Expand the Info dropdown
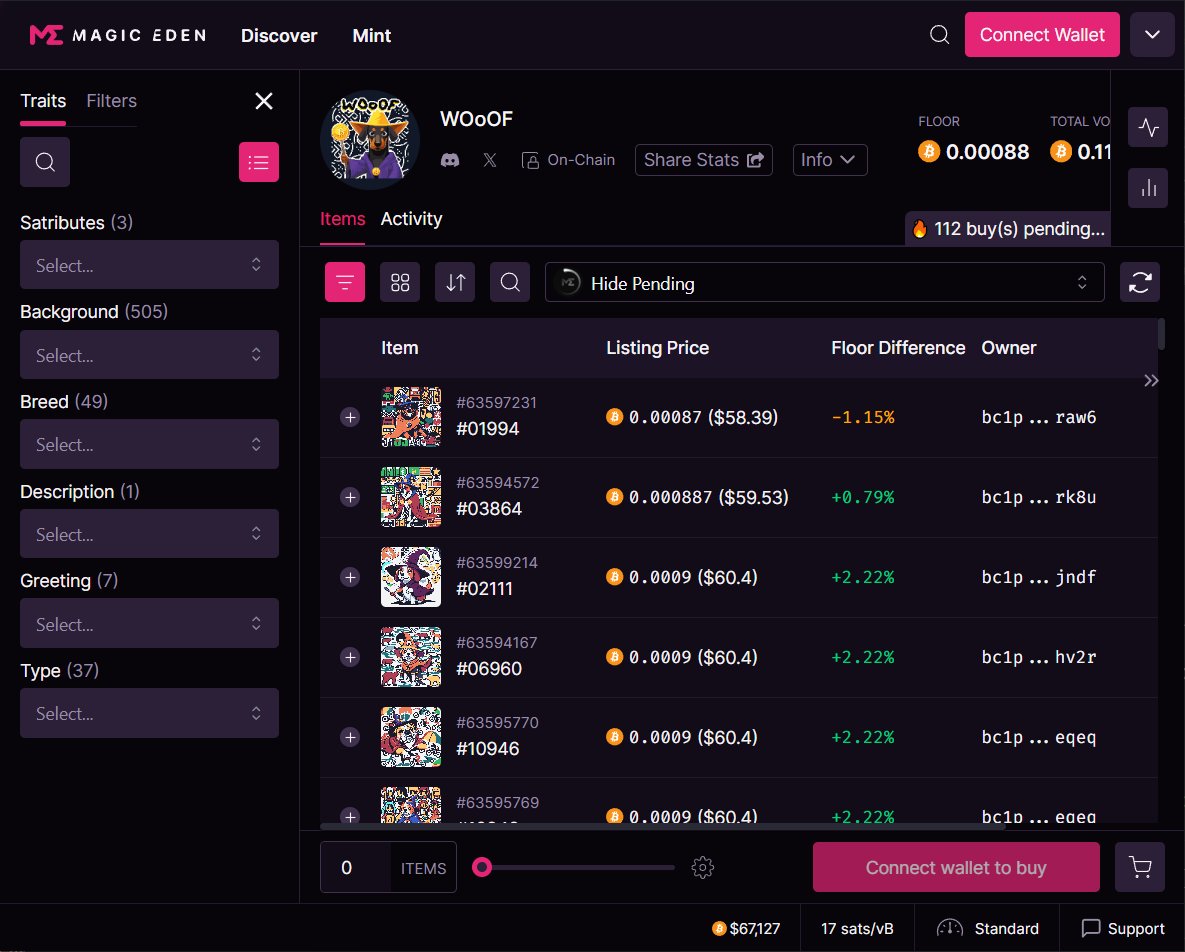 [x=830, y=160]
